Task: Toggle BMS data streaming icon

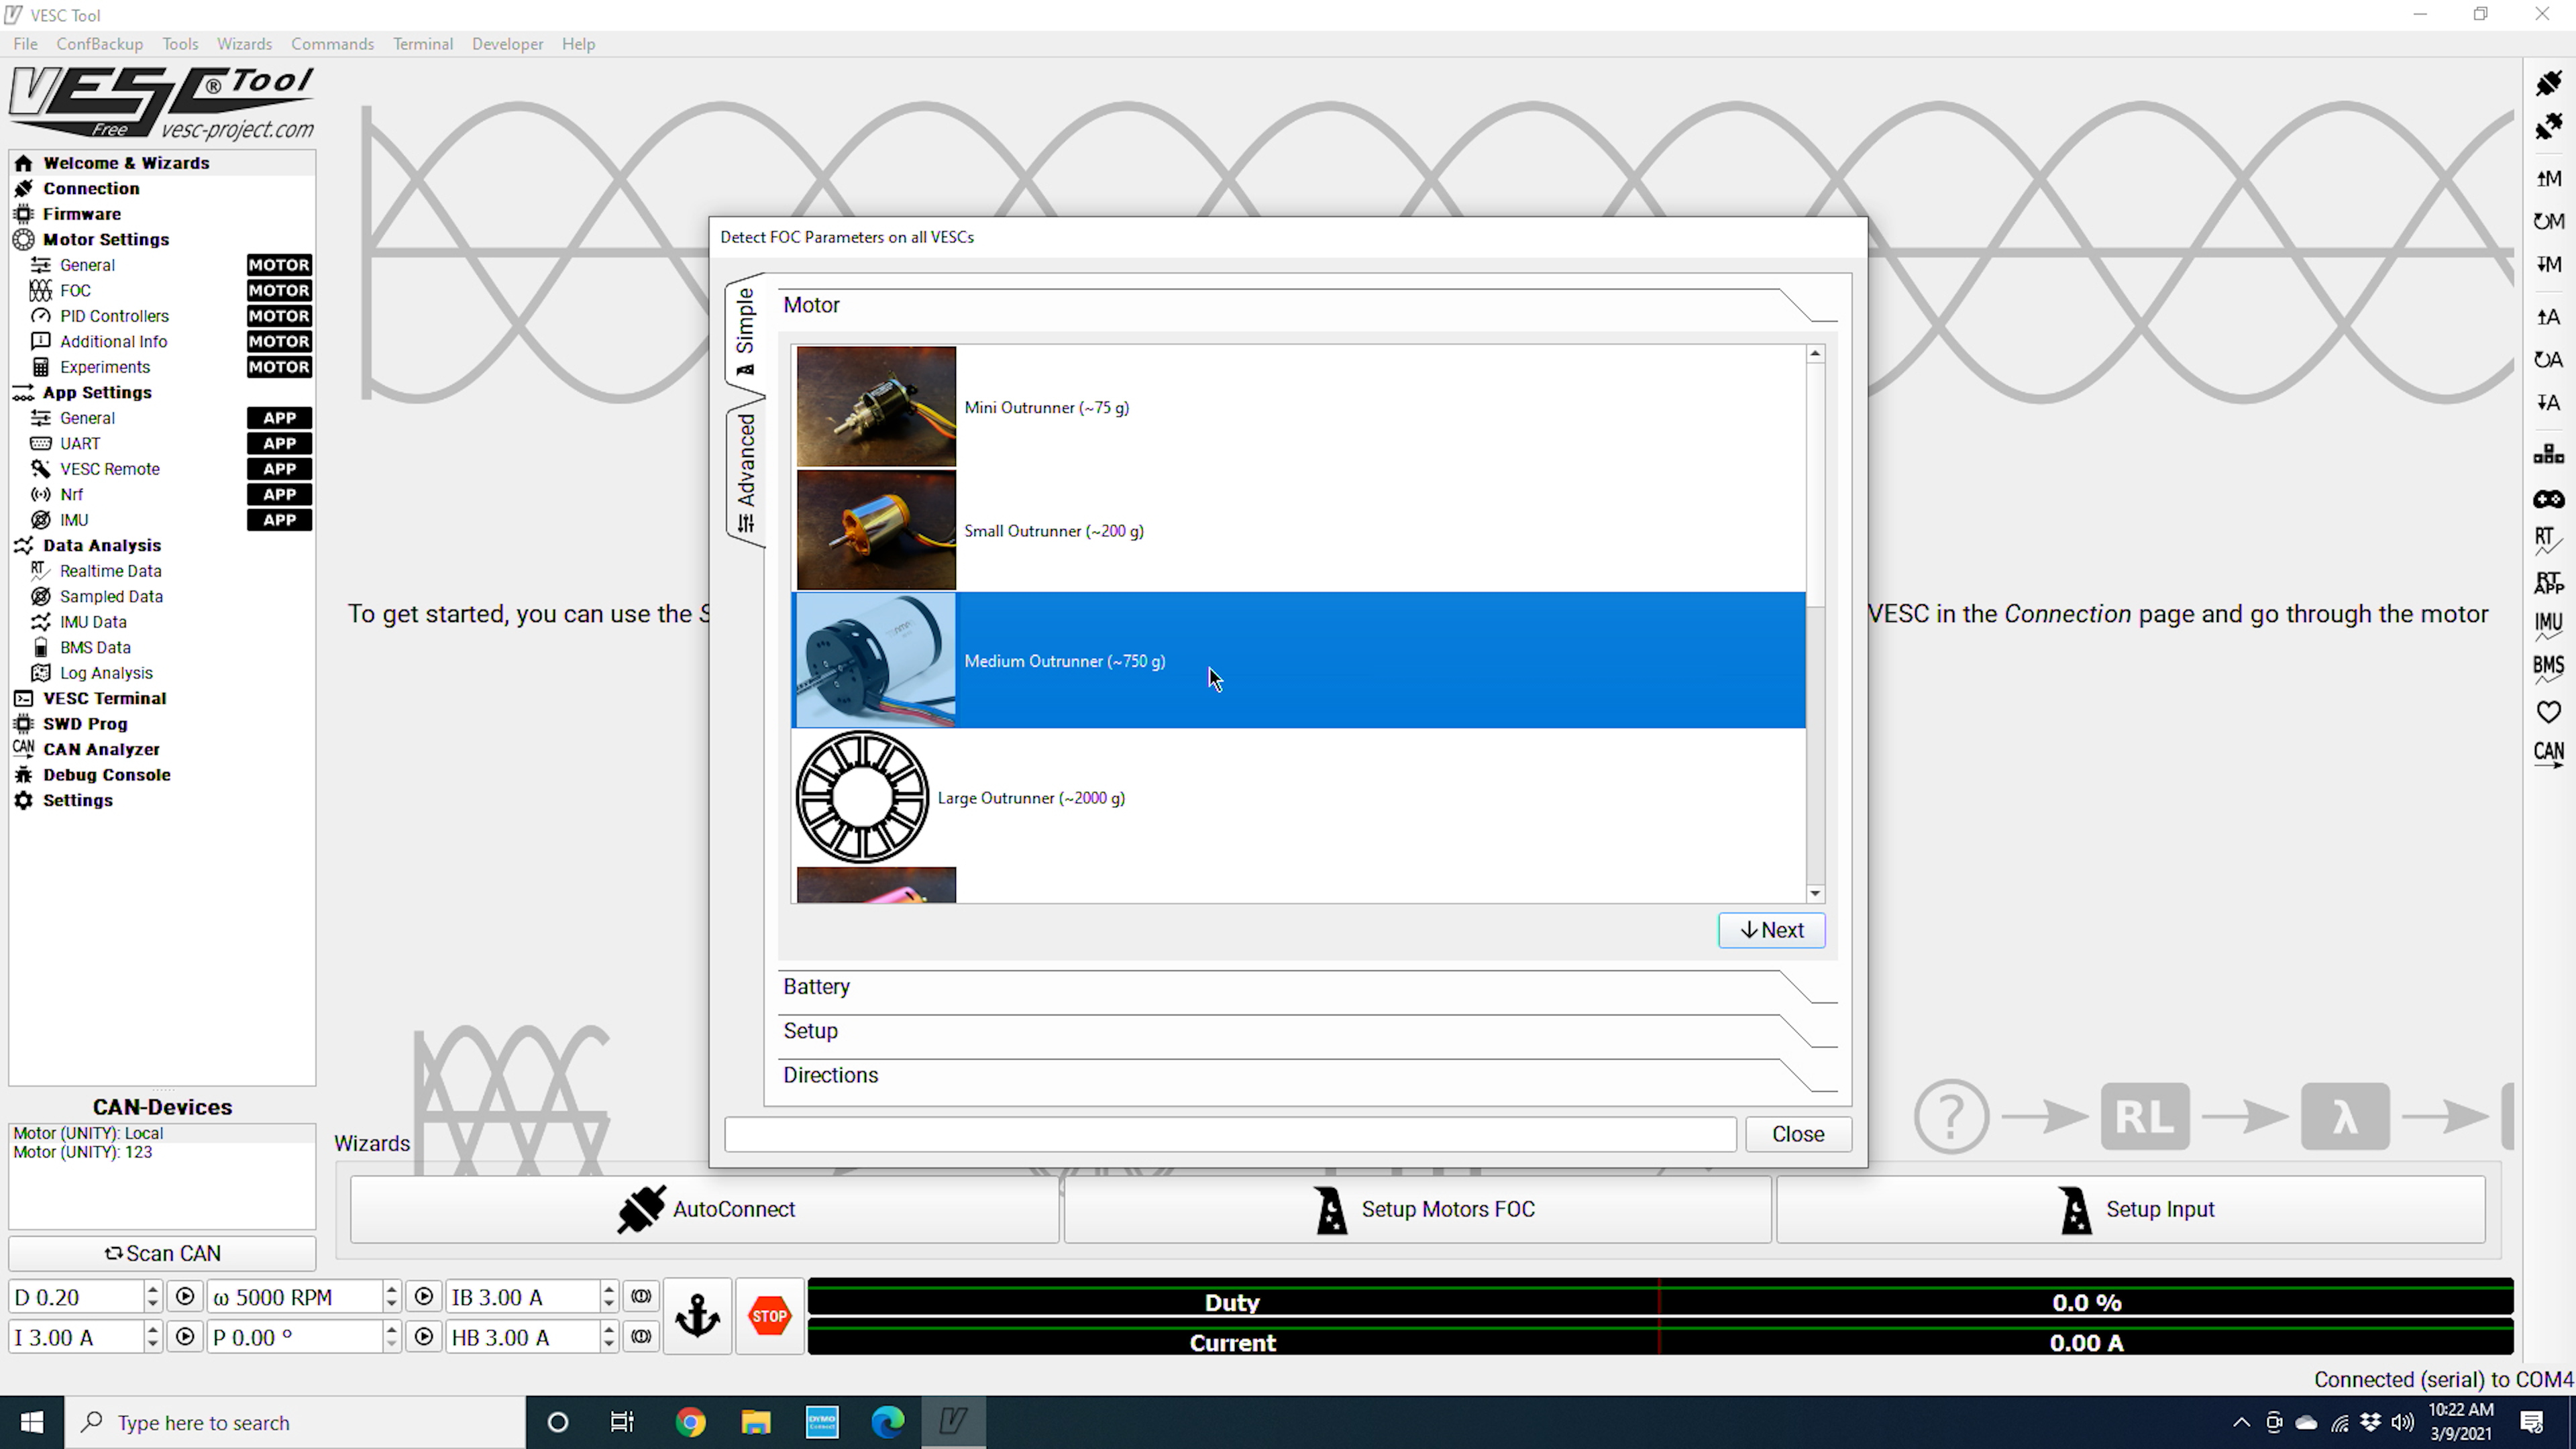Action: point(2548,668)
